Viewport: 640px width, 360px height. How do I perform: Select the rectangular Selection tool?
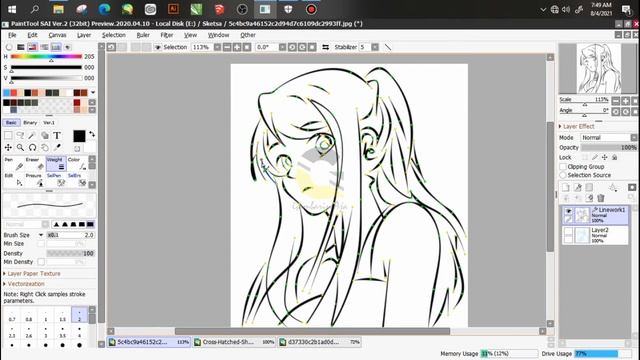click(x=8, y=135)
